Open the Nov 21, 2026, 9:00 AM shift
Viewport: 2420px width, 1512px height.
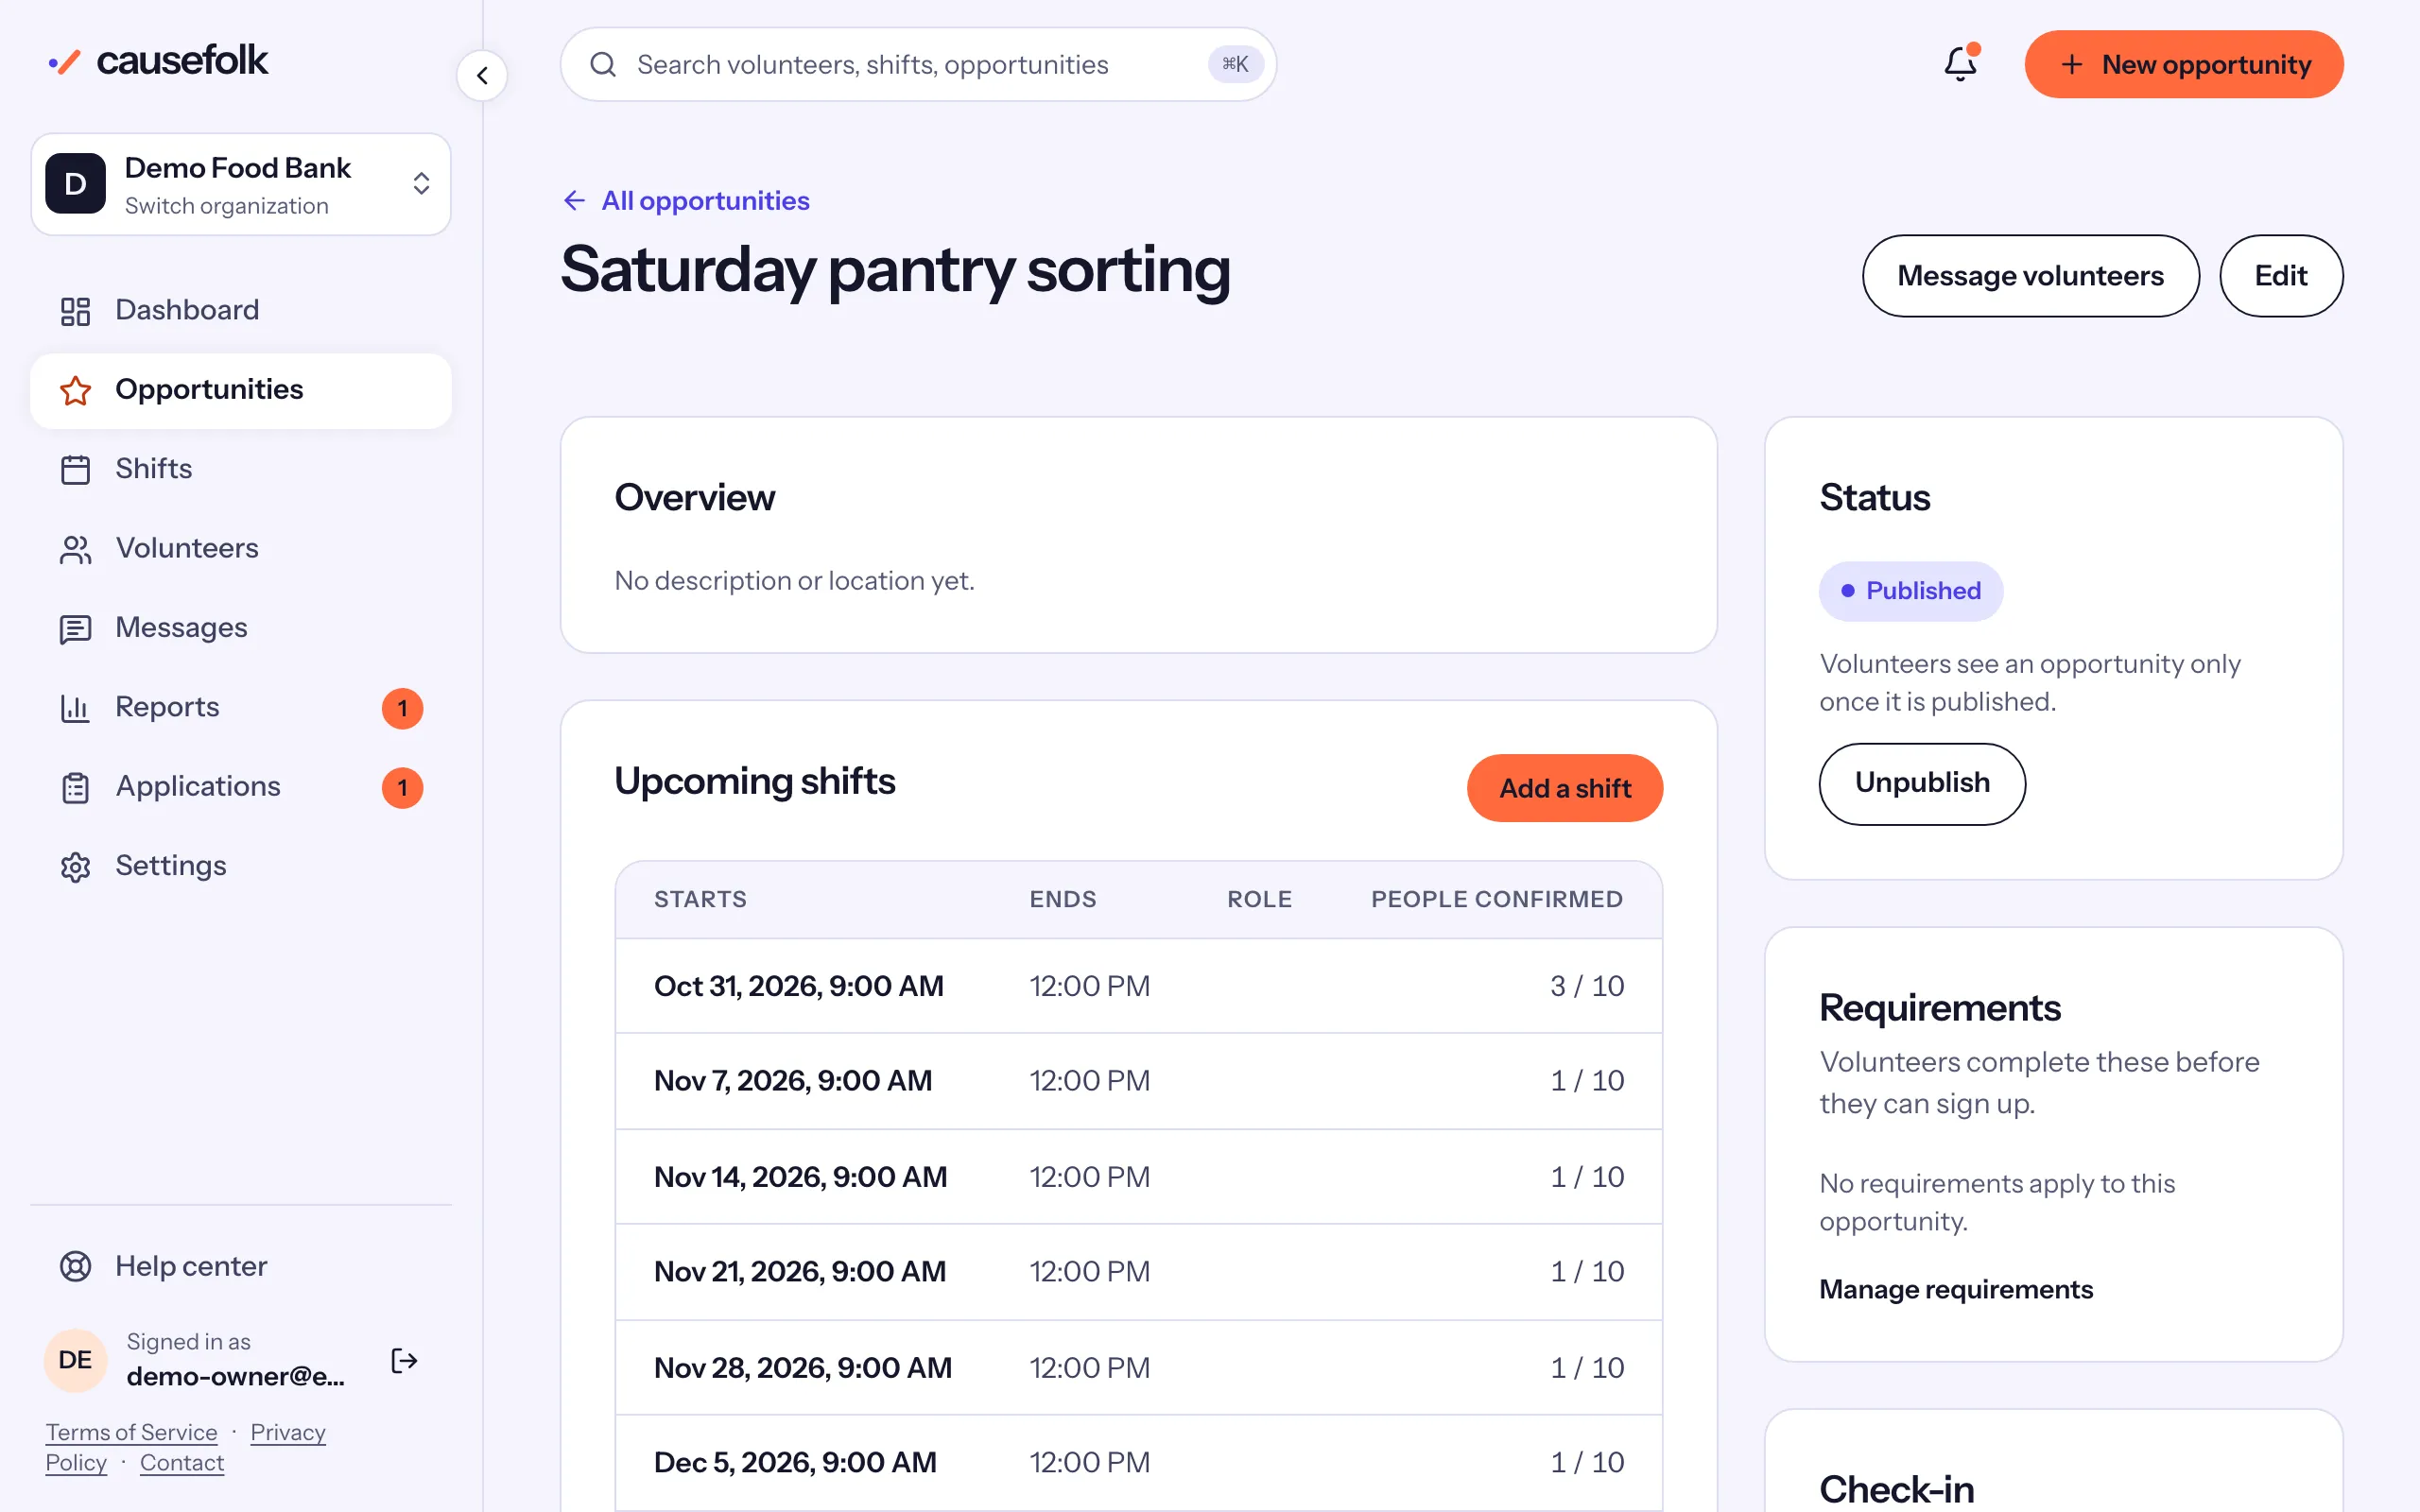coord(1138,1272)
